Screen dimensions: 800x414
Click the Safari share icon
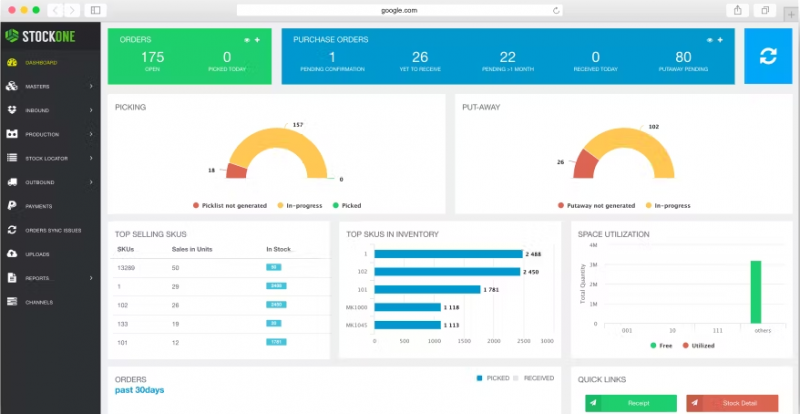(737, 10)
